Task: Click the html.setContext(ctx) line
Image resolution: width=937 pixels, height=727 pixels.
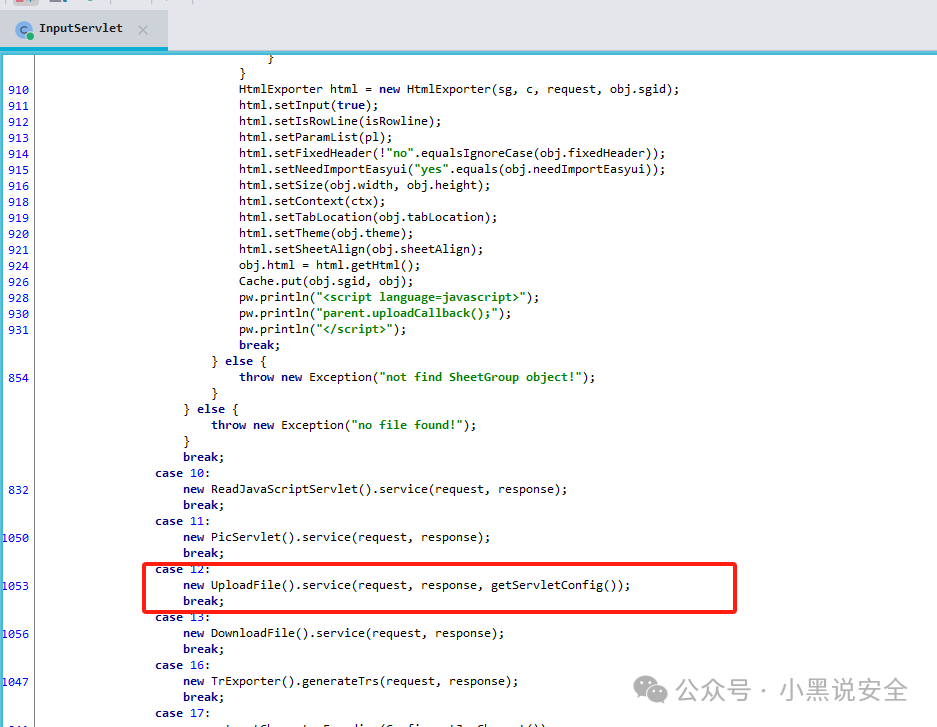Action: tap(312, 201)
